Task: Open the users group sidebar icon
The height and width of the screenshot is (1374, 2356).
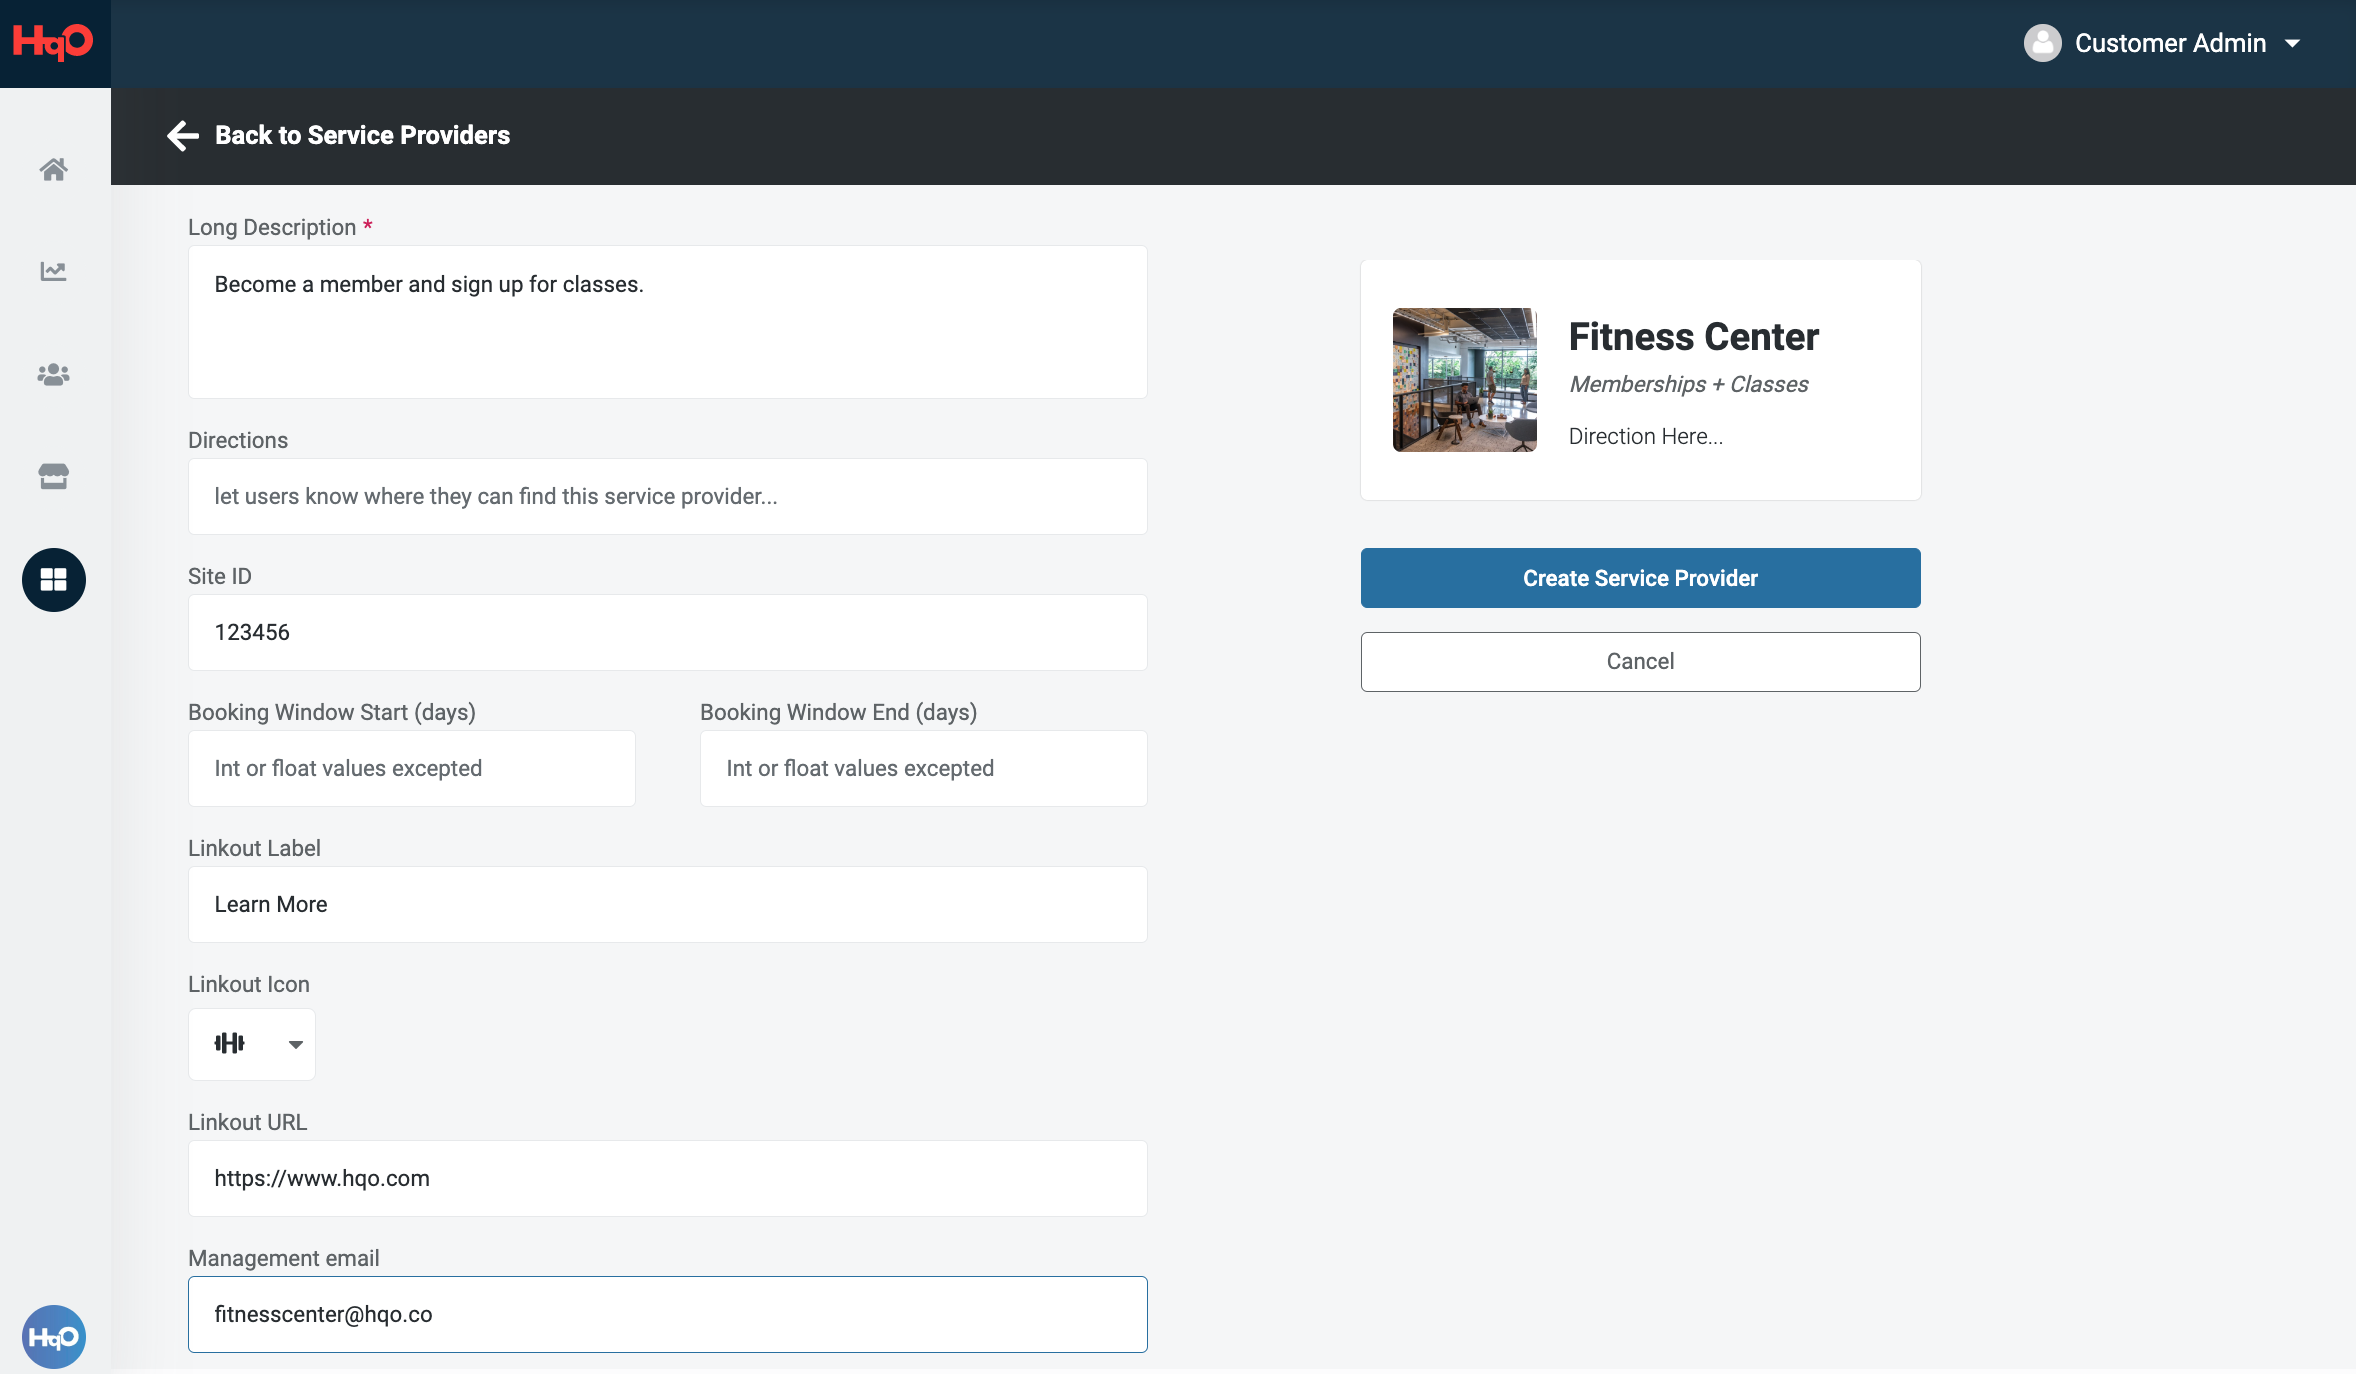Action: point(53,374)
